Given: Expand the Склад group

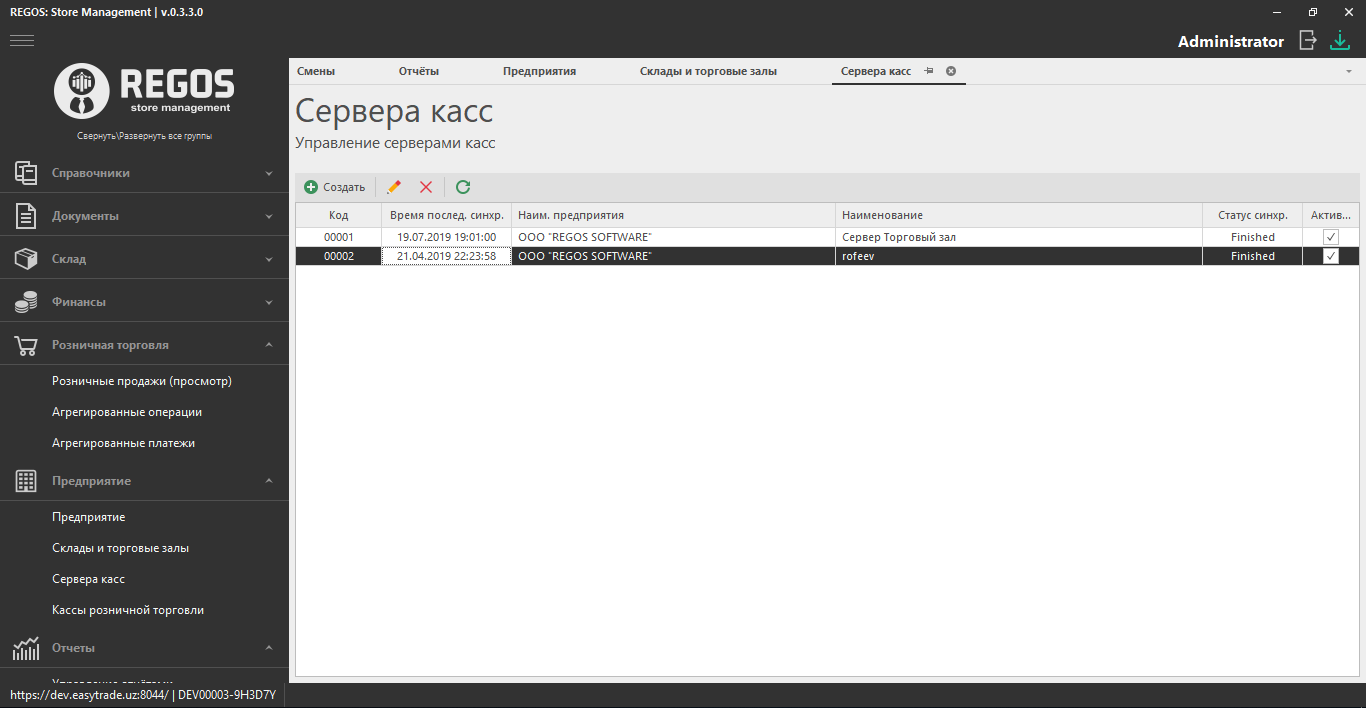Looking at the screenshot, I should click(269, 259).
